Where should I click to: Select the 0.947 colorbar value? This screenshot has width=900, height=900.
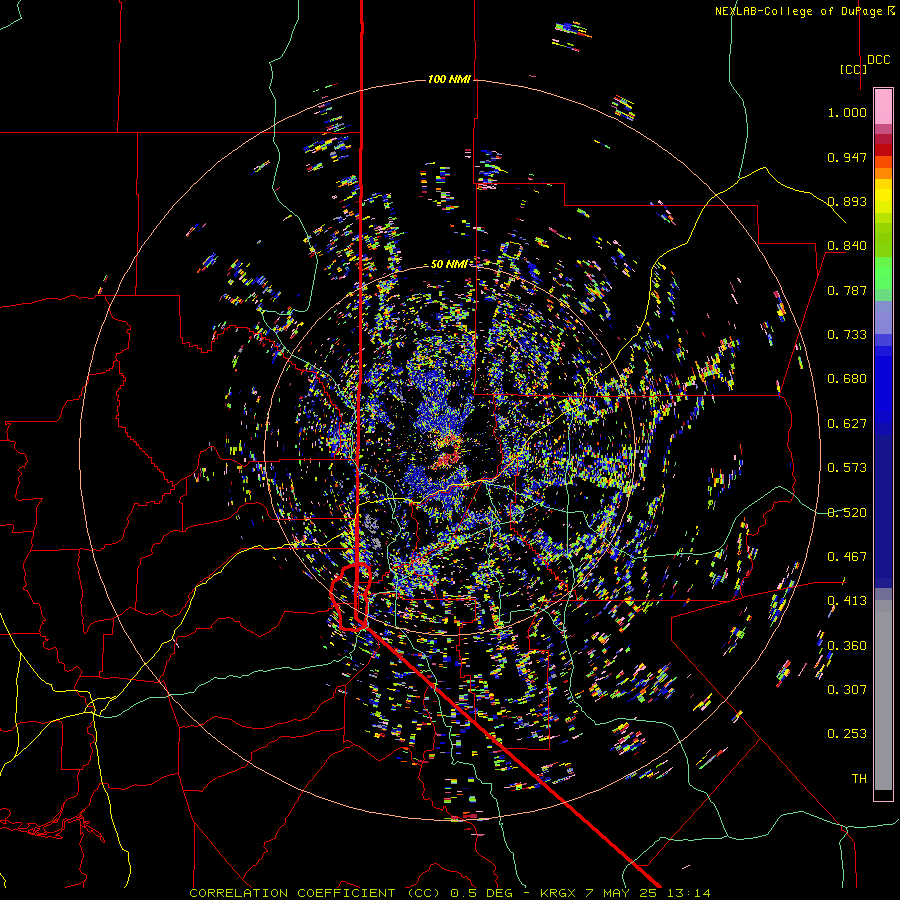847,157
